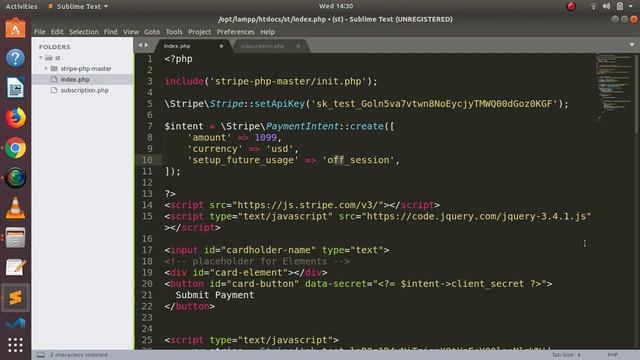Change Tab Size setting in status bar
The image size is (640, 360).
pyautogui.click(x=566, y=355)
